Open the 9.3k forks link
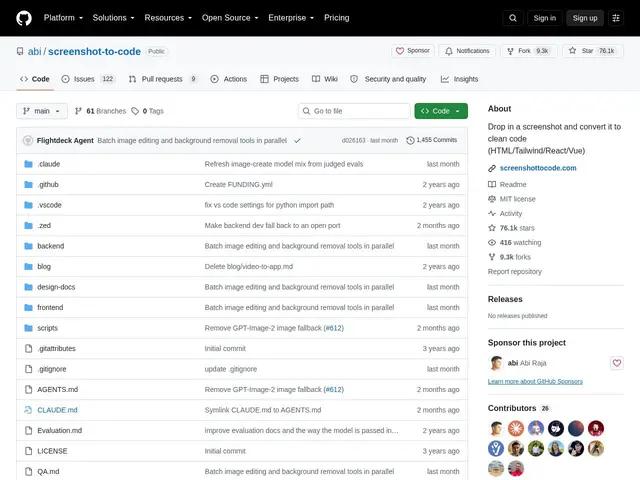This screenshot has height=480, width=640. pos(509,257)
